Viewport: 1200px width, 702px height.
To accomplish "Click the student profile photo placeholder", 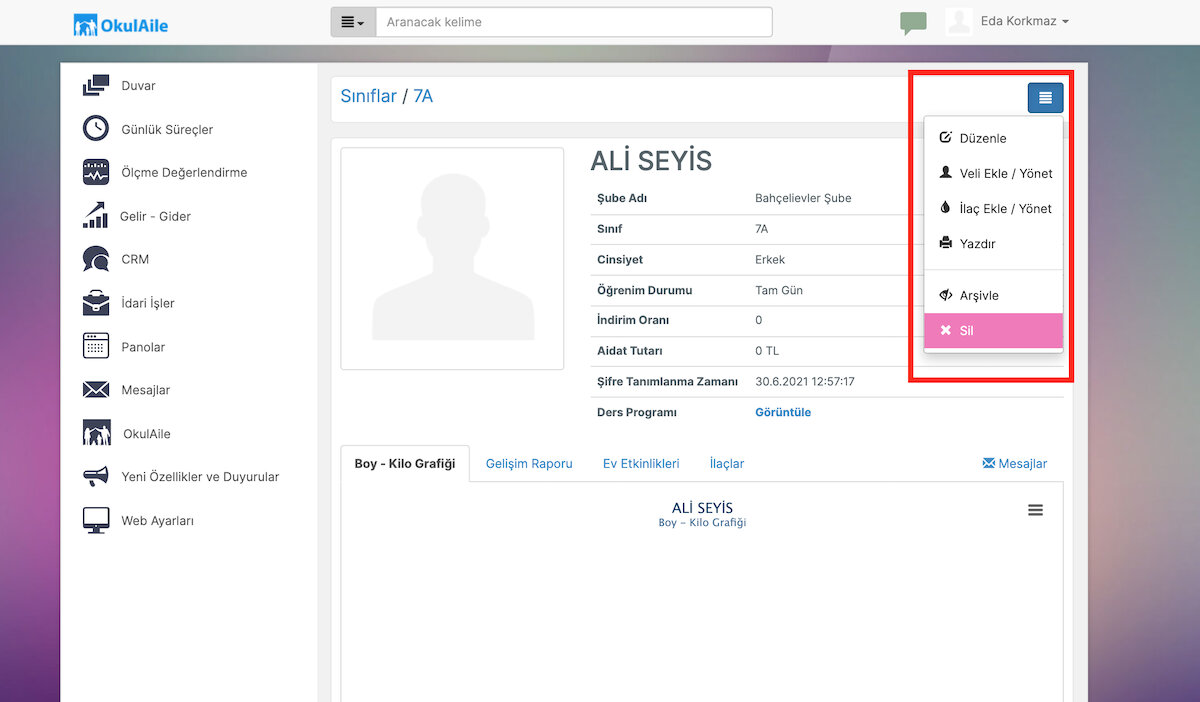I will tap(452, 259).
